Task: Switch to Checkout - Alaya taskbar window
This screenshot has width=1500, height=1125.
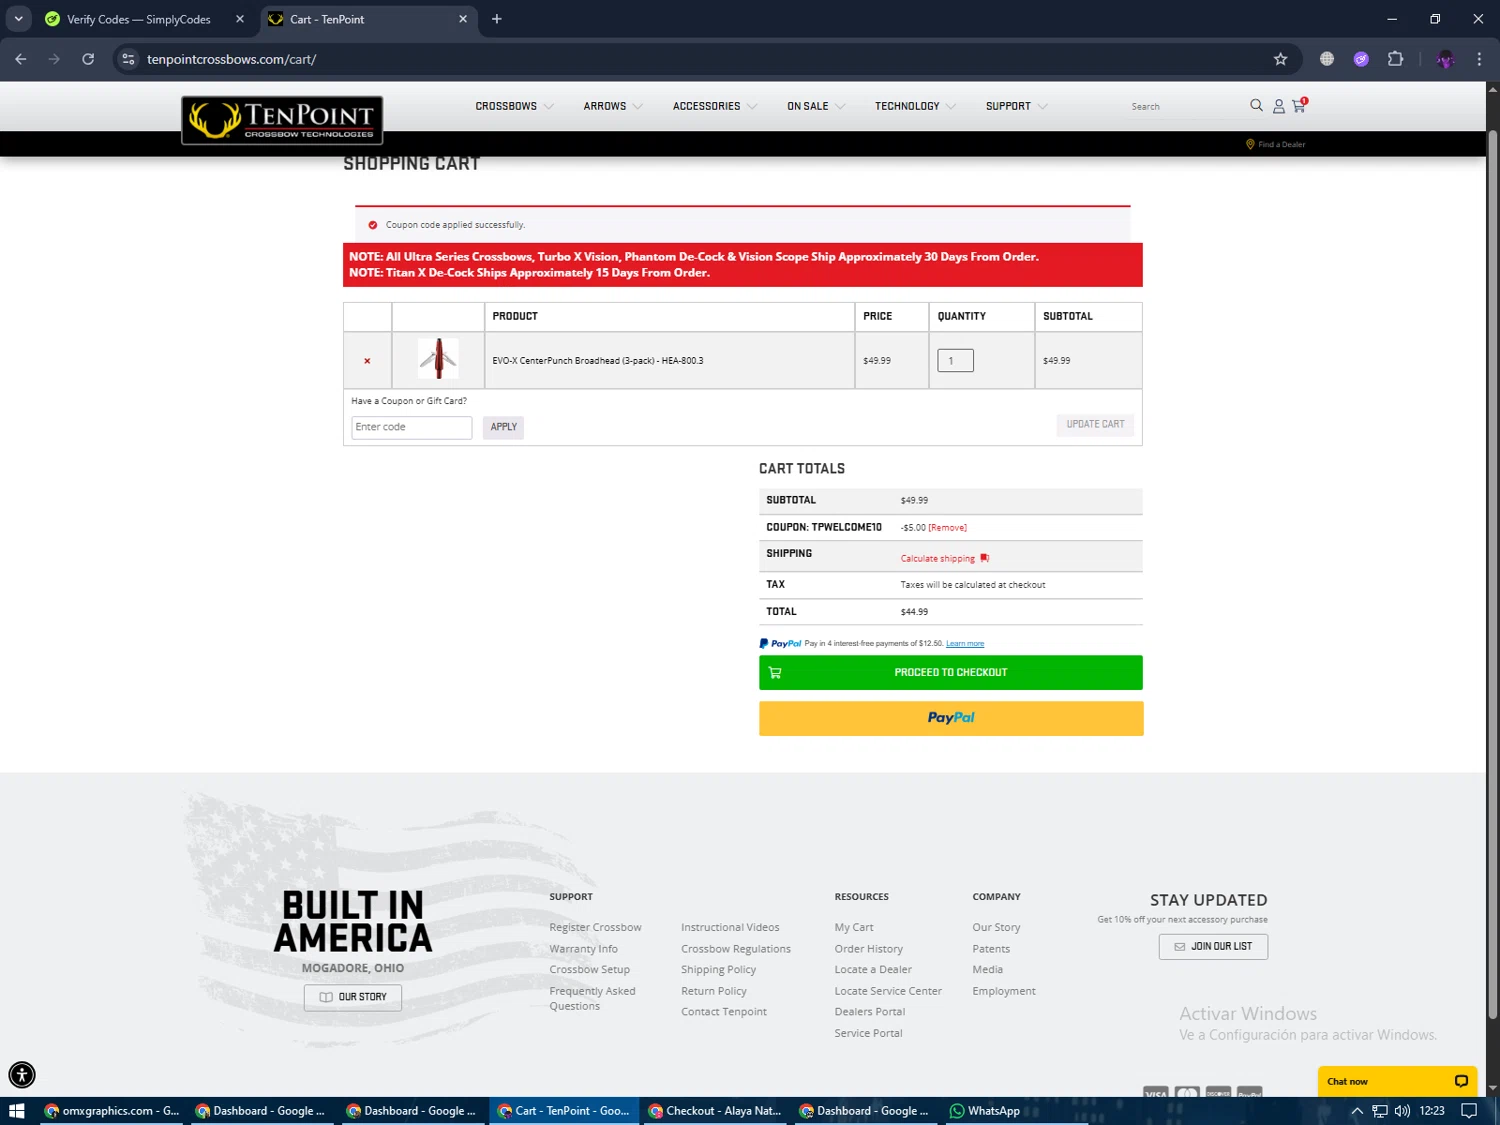Action: [x=714, y=1111]
